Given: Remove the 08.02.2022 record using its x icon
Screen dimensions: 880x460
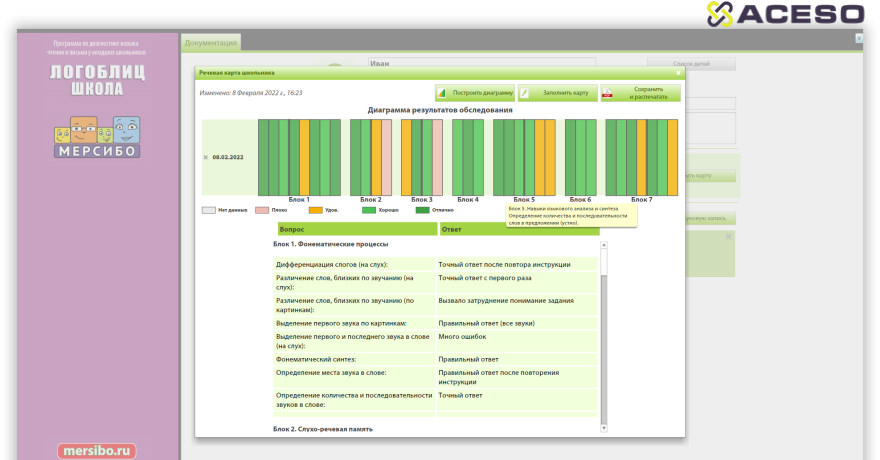Looking at the screenshot, I should (206, 158).
